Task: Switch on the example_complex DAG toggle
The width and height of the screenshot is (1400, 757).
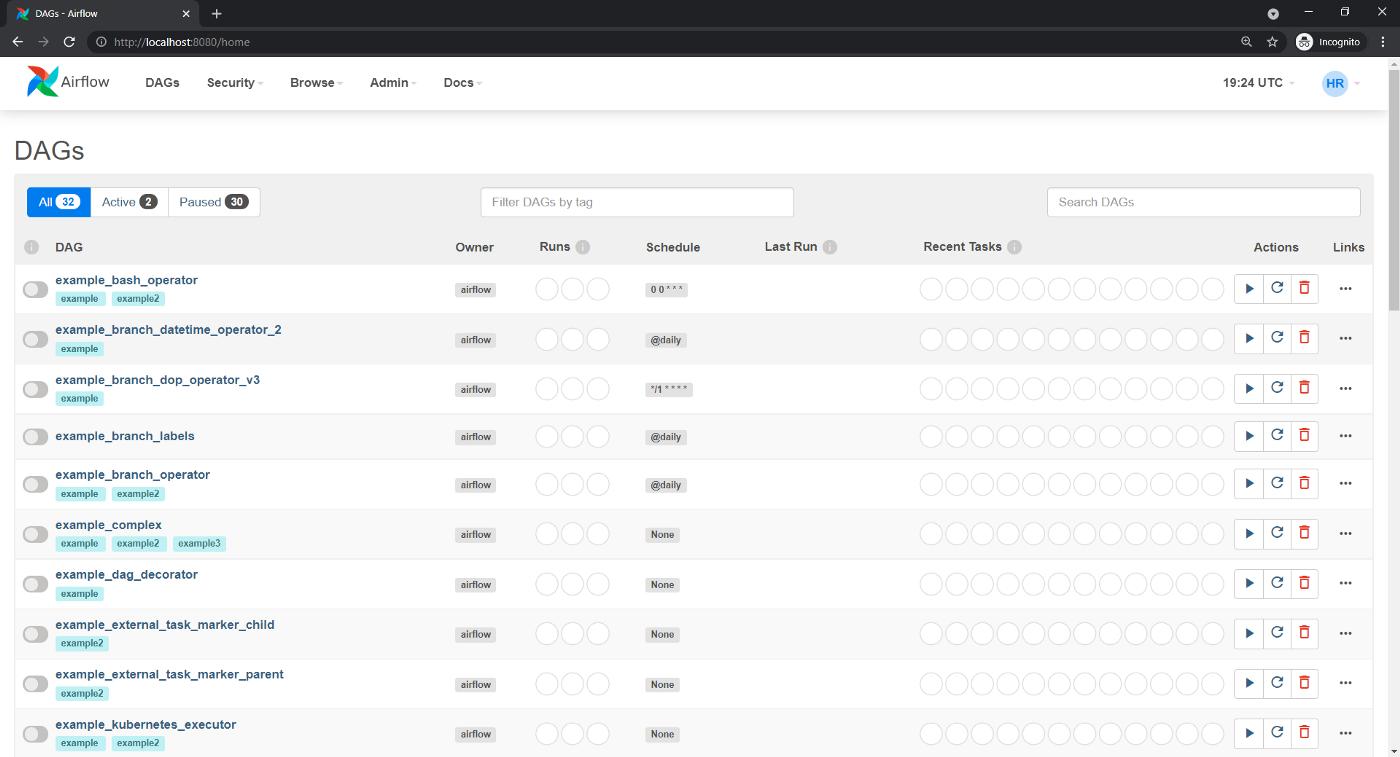Action: click(35, 534)
